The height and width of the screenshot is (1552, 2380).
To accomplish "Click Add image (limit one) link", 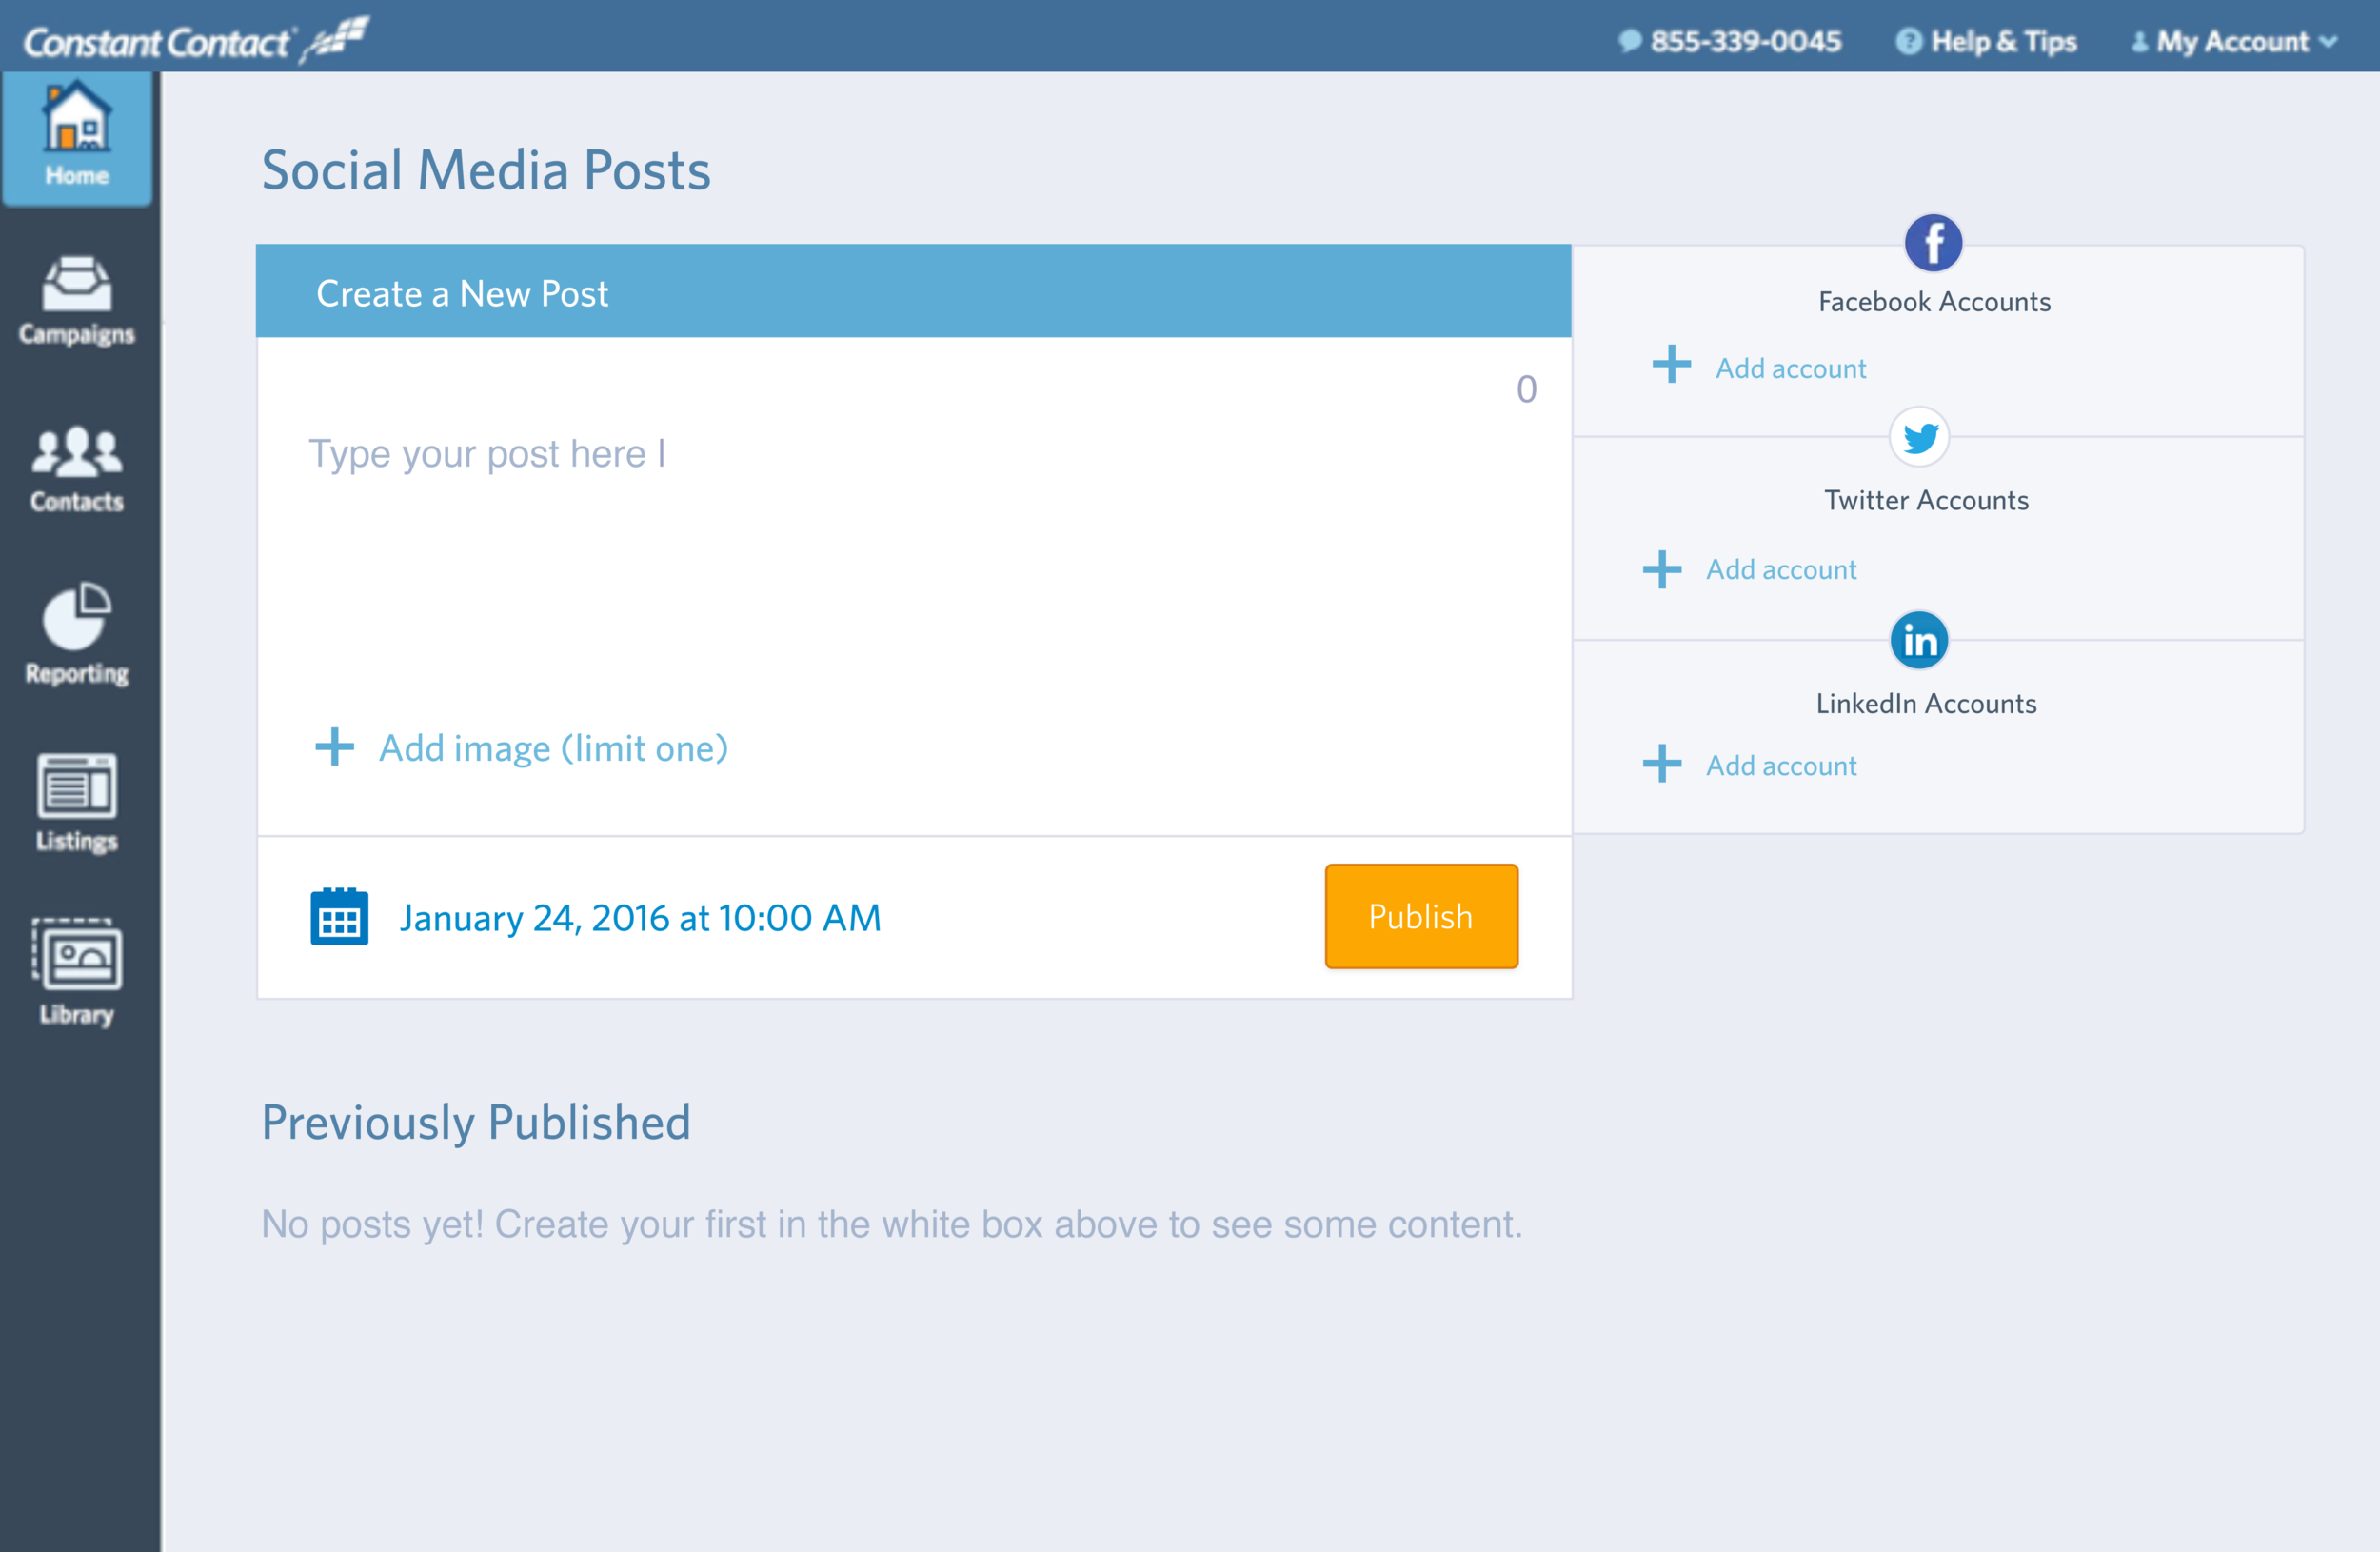I will click(553, 748).
